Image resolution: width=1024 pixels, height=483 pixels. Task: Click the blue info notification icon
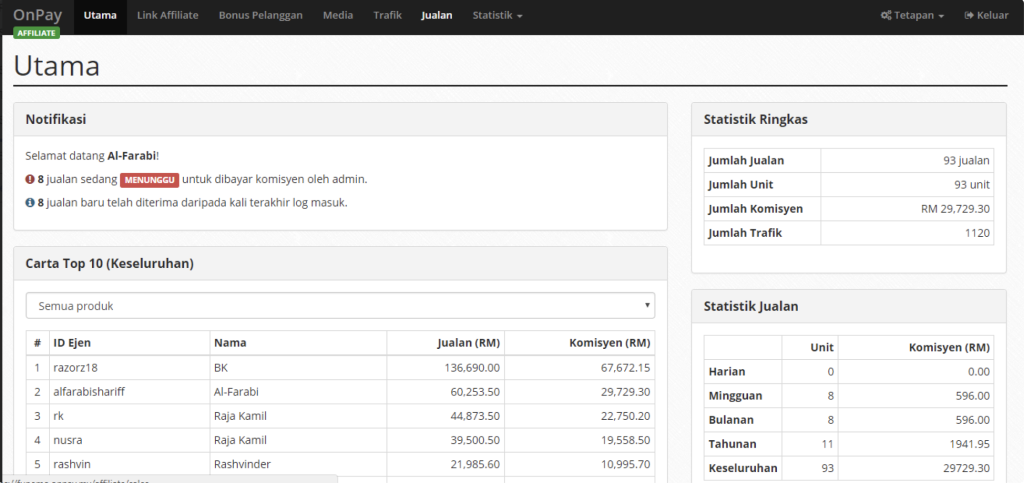(x=30, y=203)
